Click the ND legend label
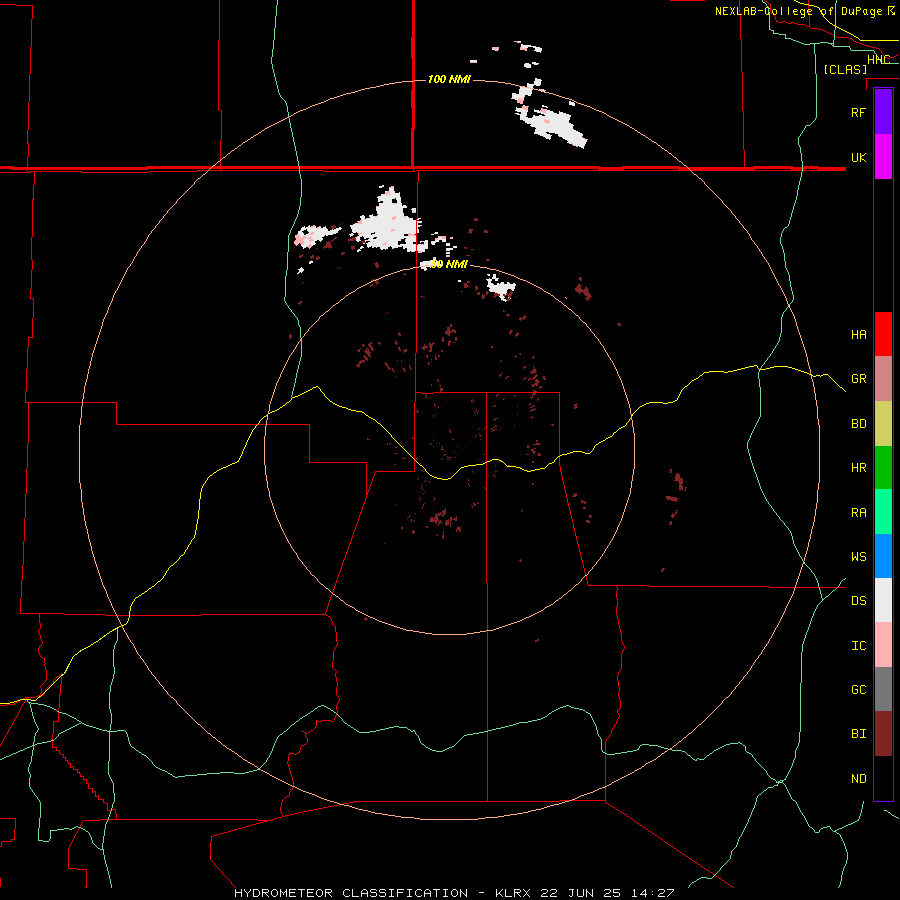 coord(858,779)
